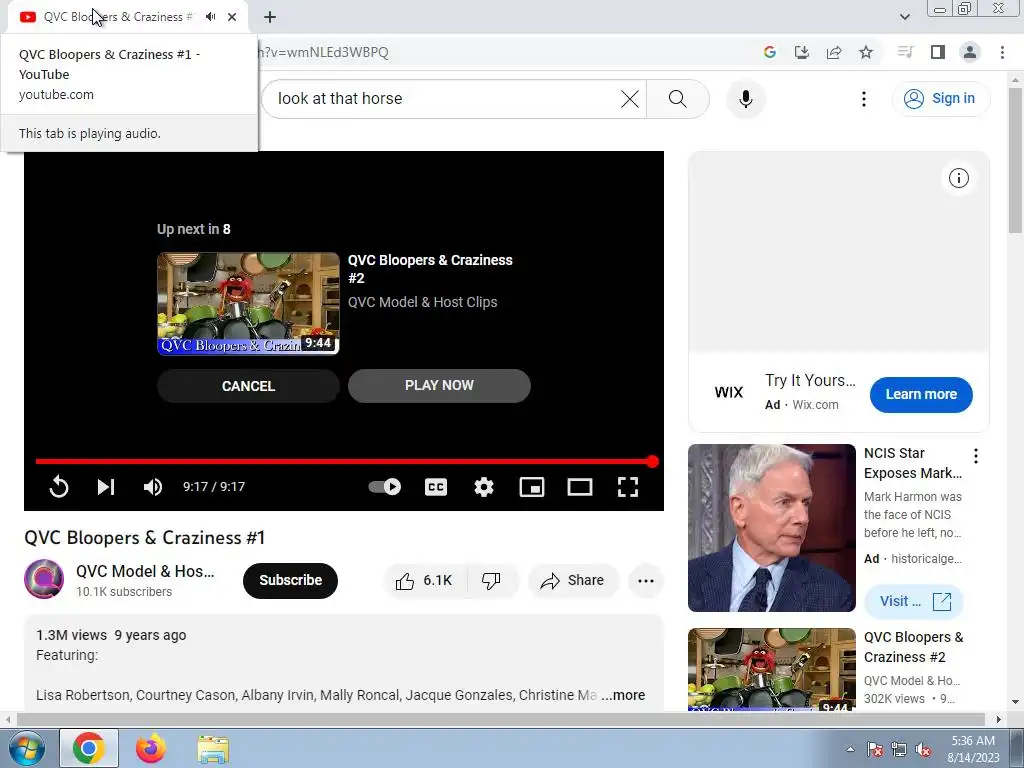Image resolution: width=1024 pixels, height=768 pixels.
Task: Open YouTube settings three-dot menu
Action: 863,99
